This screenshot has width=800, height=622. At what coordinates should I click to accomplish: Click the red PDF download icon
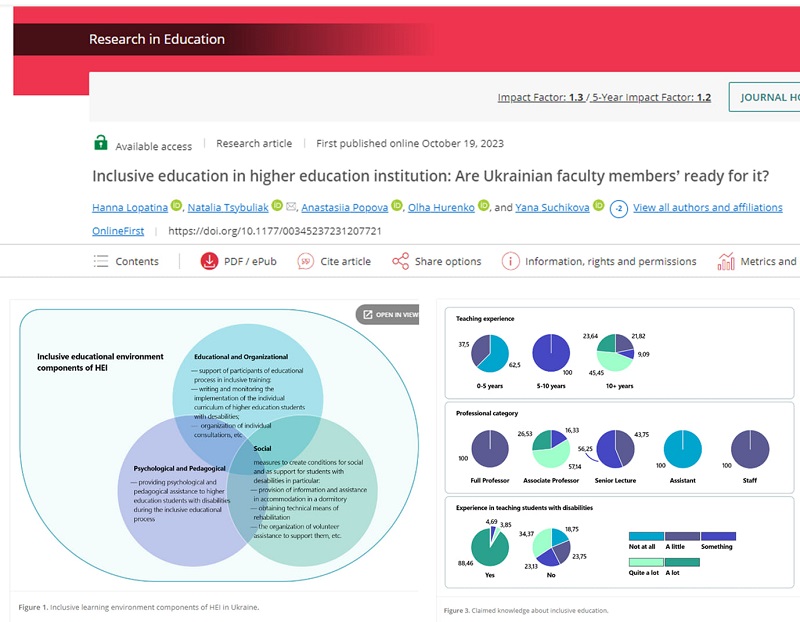coord(209,261)
